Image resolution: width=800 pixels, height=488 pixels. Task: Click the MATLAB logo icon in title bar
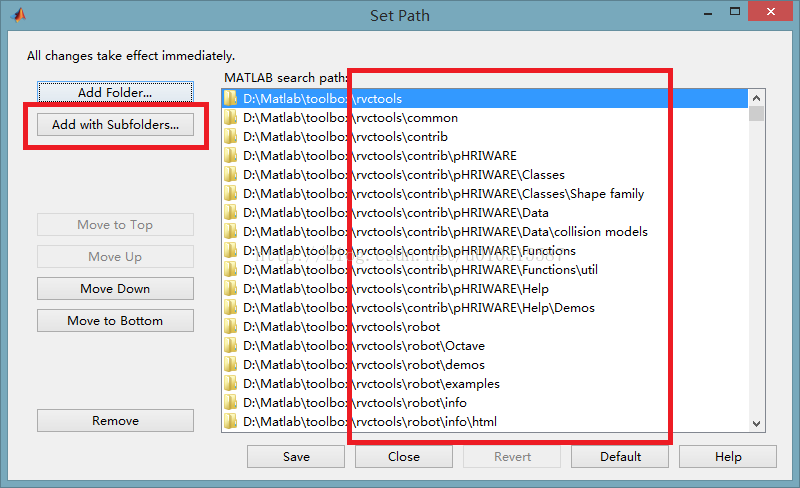point(18,15)
